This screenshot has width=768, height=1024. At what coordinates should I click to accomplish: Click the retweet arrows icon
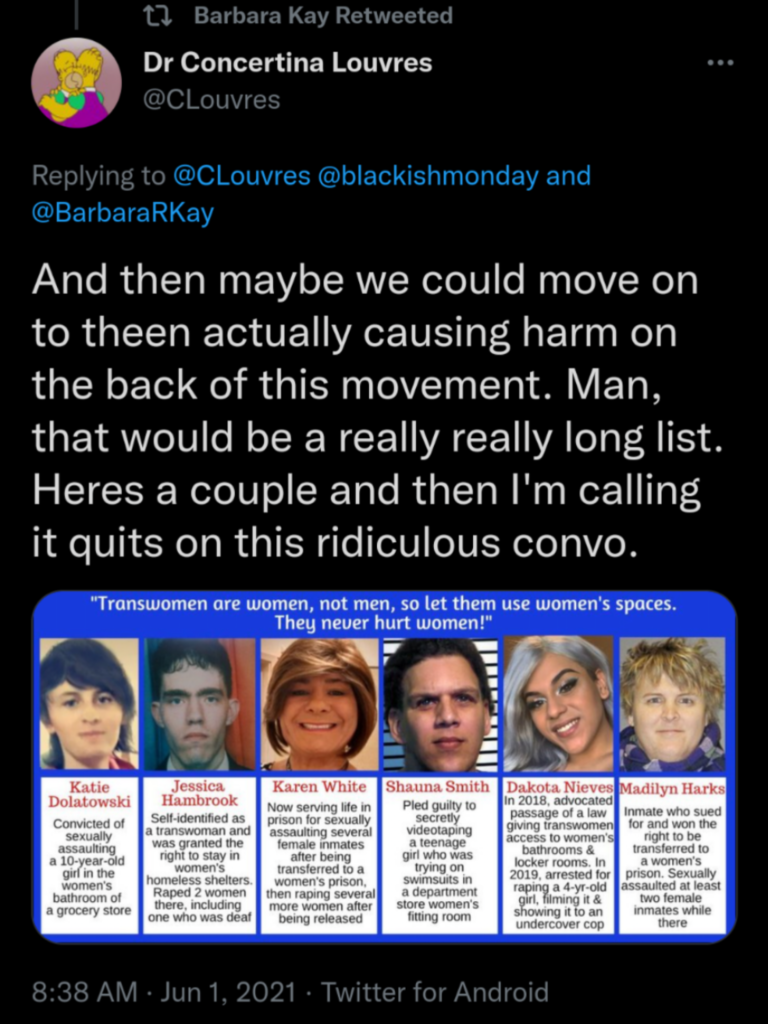157,15
